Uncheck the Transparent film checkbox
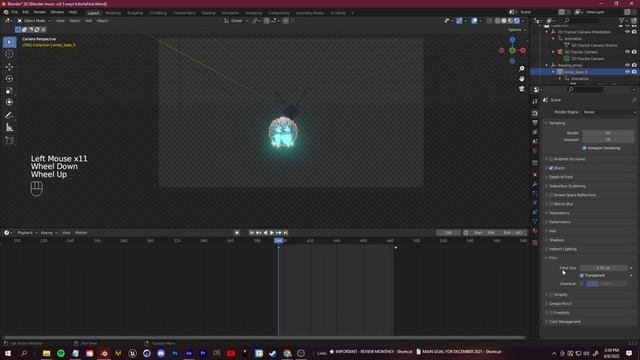The width and height of the screenshot is (640, 360). click(x=582, y=276)
